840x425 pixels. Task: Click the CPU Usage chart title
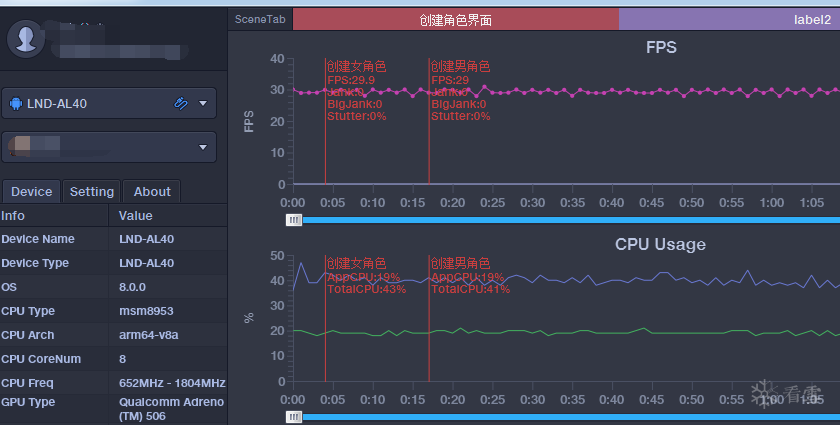tap(660, 244)
